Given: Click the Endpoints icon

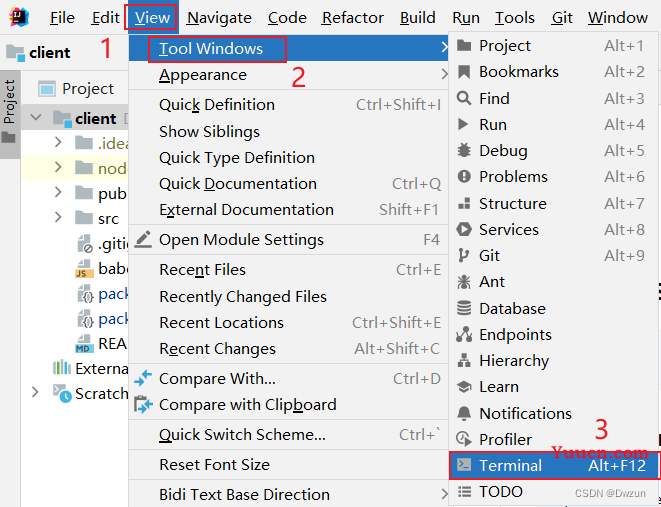Looking at the screenshot, I should [x=464, y=335].
